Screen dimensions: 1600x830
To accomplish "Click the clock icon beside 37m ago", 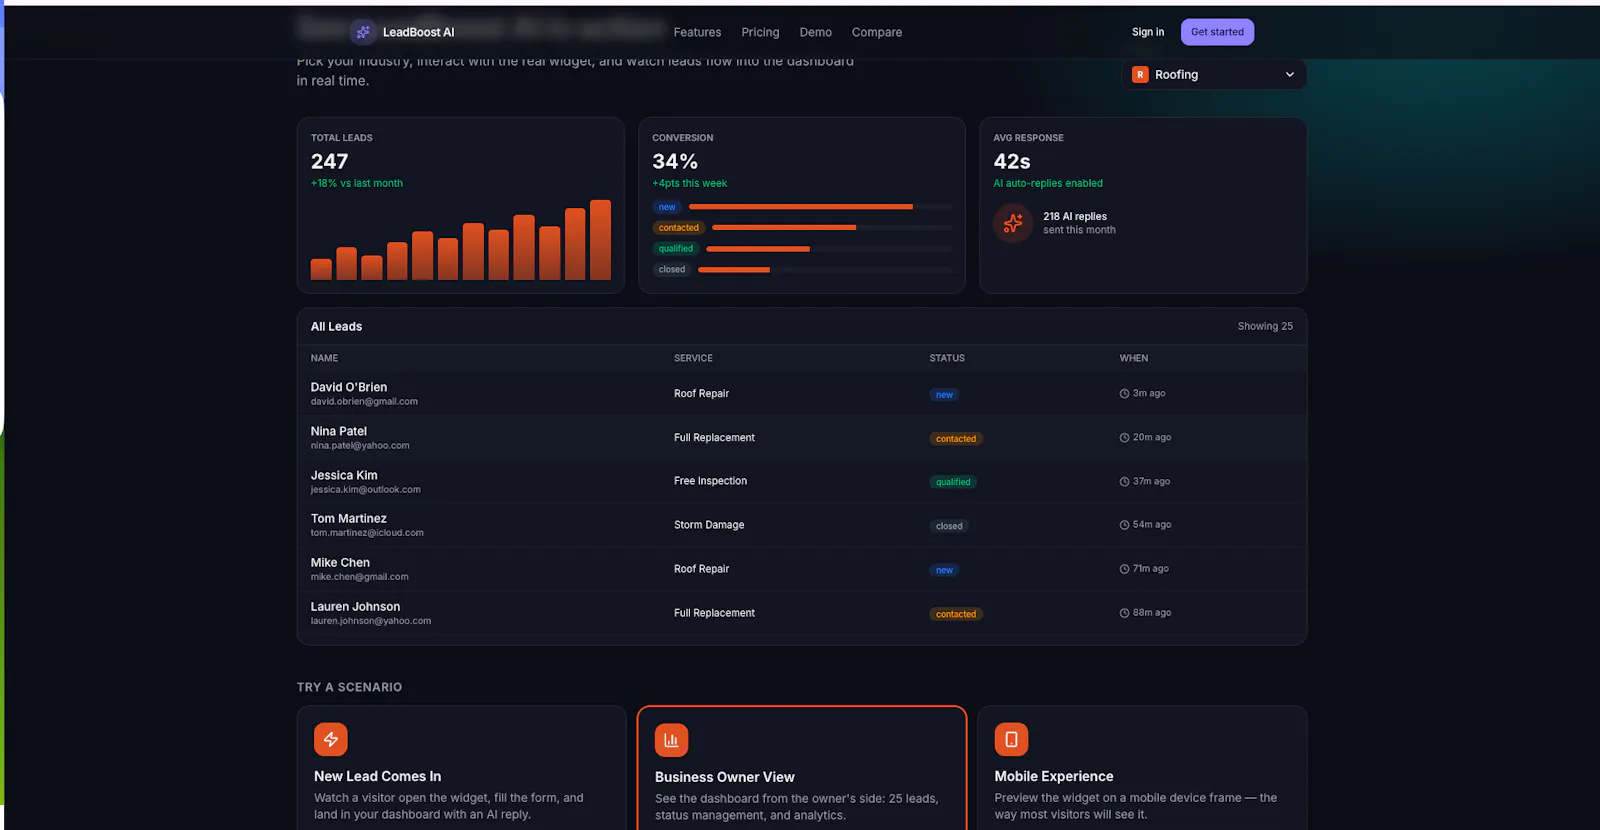I will [1124, 482].
